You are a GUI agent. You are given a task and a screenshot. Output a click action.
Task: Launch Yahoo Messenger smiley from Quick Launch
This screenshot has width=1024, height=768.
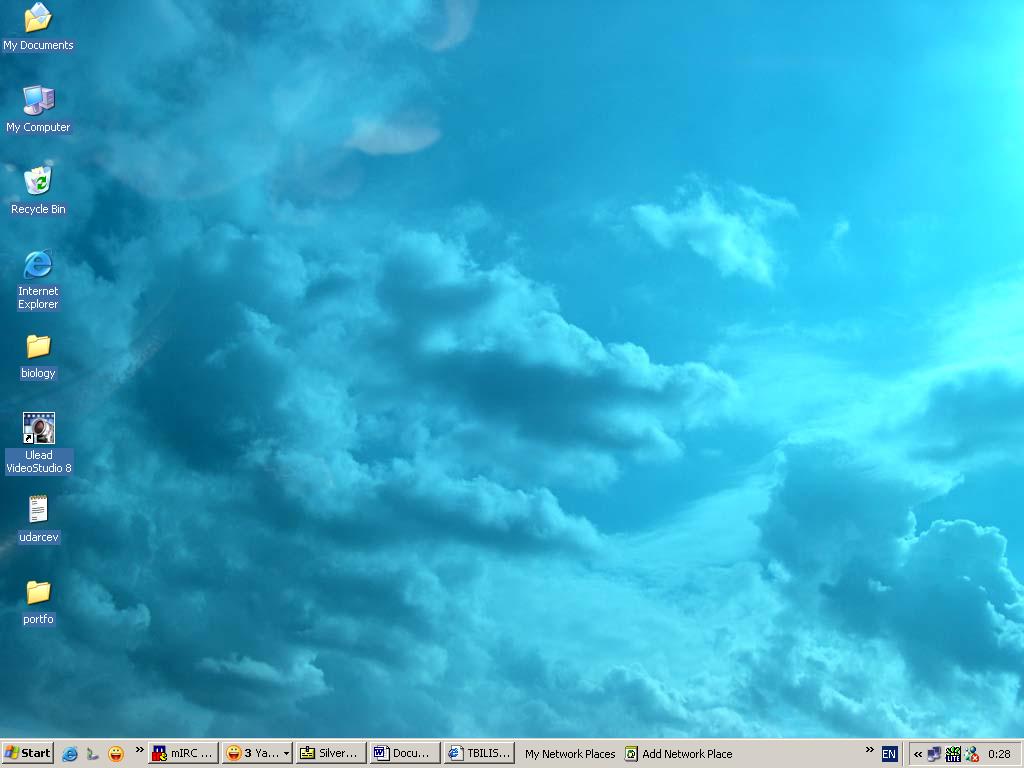pyautogui.click(x=116, y=754)
